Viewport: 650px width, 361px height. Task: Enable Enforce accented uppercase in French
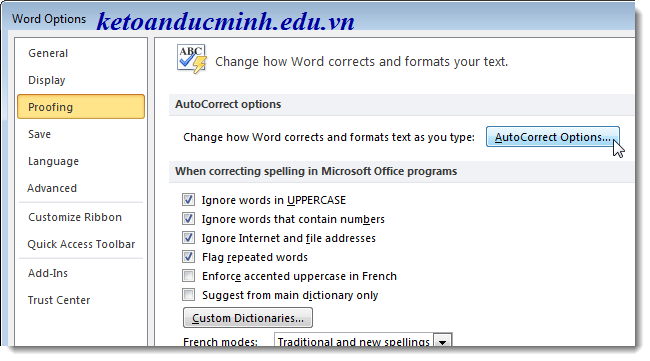pos(188,276)
